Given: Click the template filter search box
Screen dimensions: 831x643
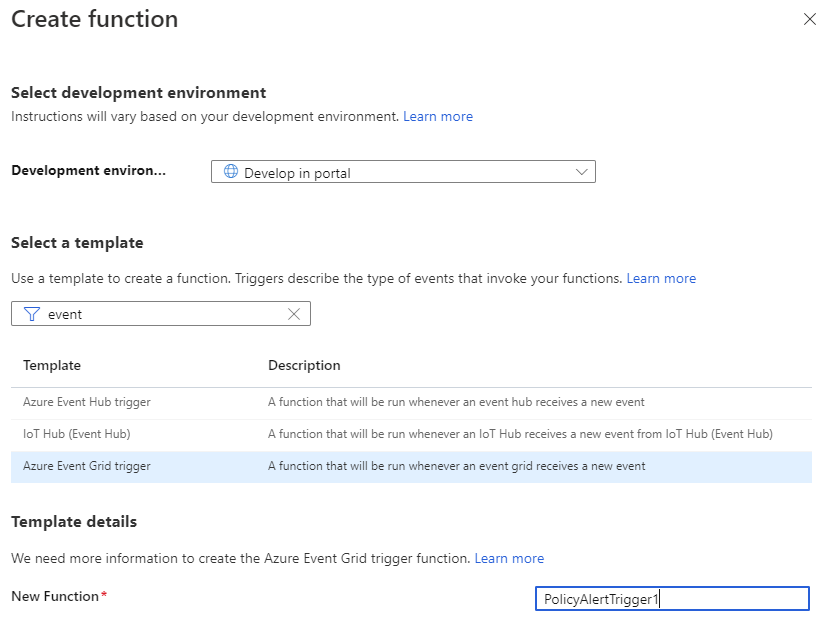Looking at the screenshot, I should click(161, 314).
